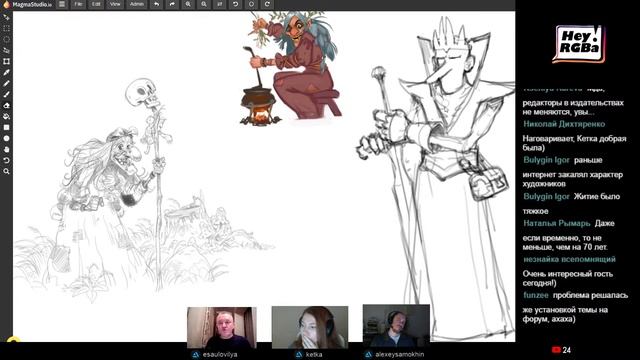Rotate the canvas view clockwise
Screen dimensions: 640x360
[267, 4]
